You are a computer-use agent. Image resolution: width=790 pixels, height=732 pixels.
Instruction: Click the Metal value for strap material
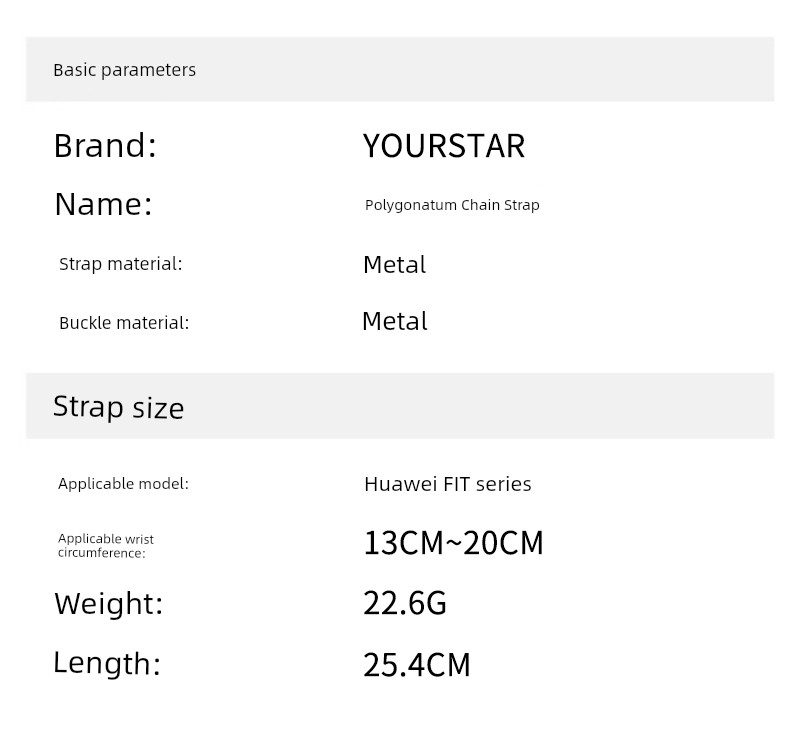(x=394, y=264)
